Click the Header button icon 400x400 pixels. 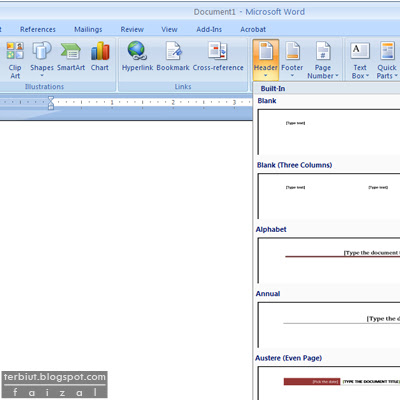click(x=266, y=51)
